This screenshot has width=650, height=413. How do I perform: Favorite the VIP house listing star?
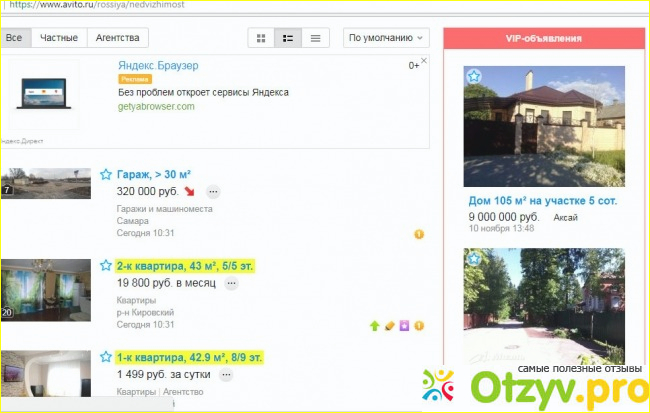(x=474, y=76)
